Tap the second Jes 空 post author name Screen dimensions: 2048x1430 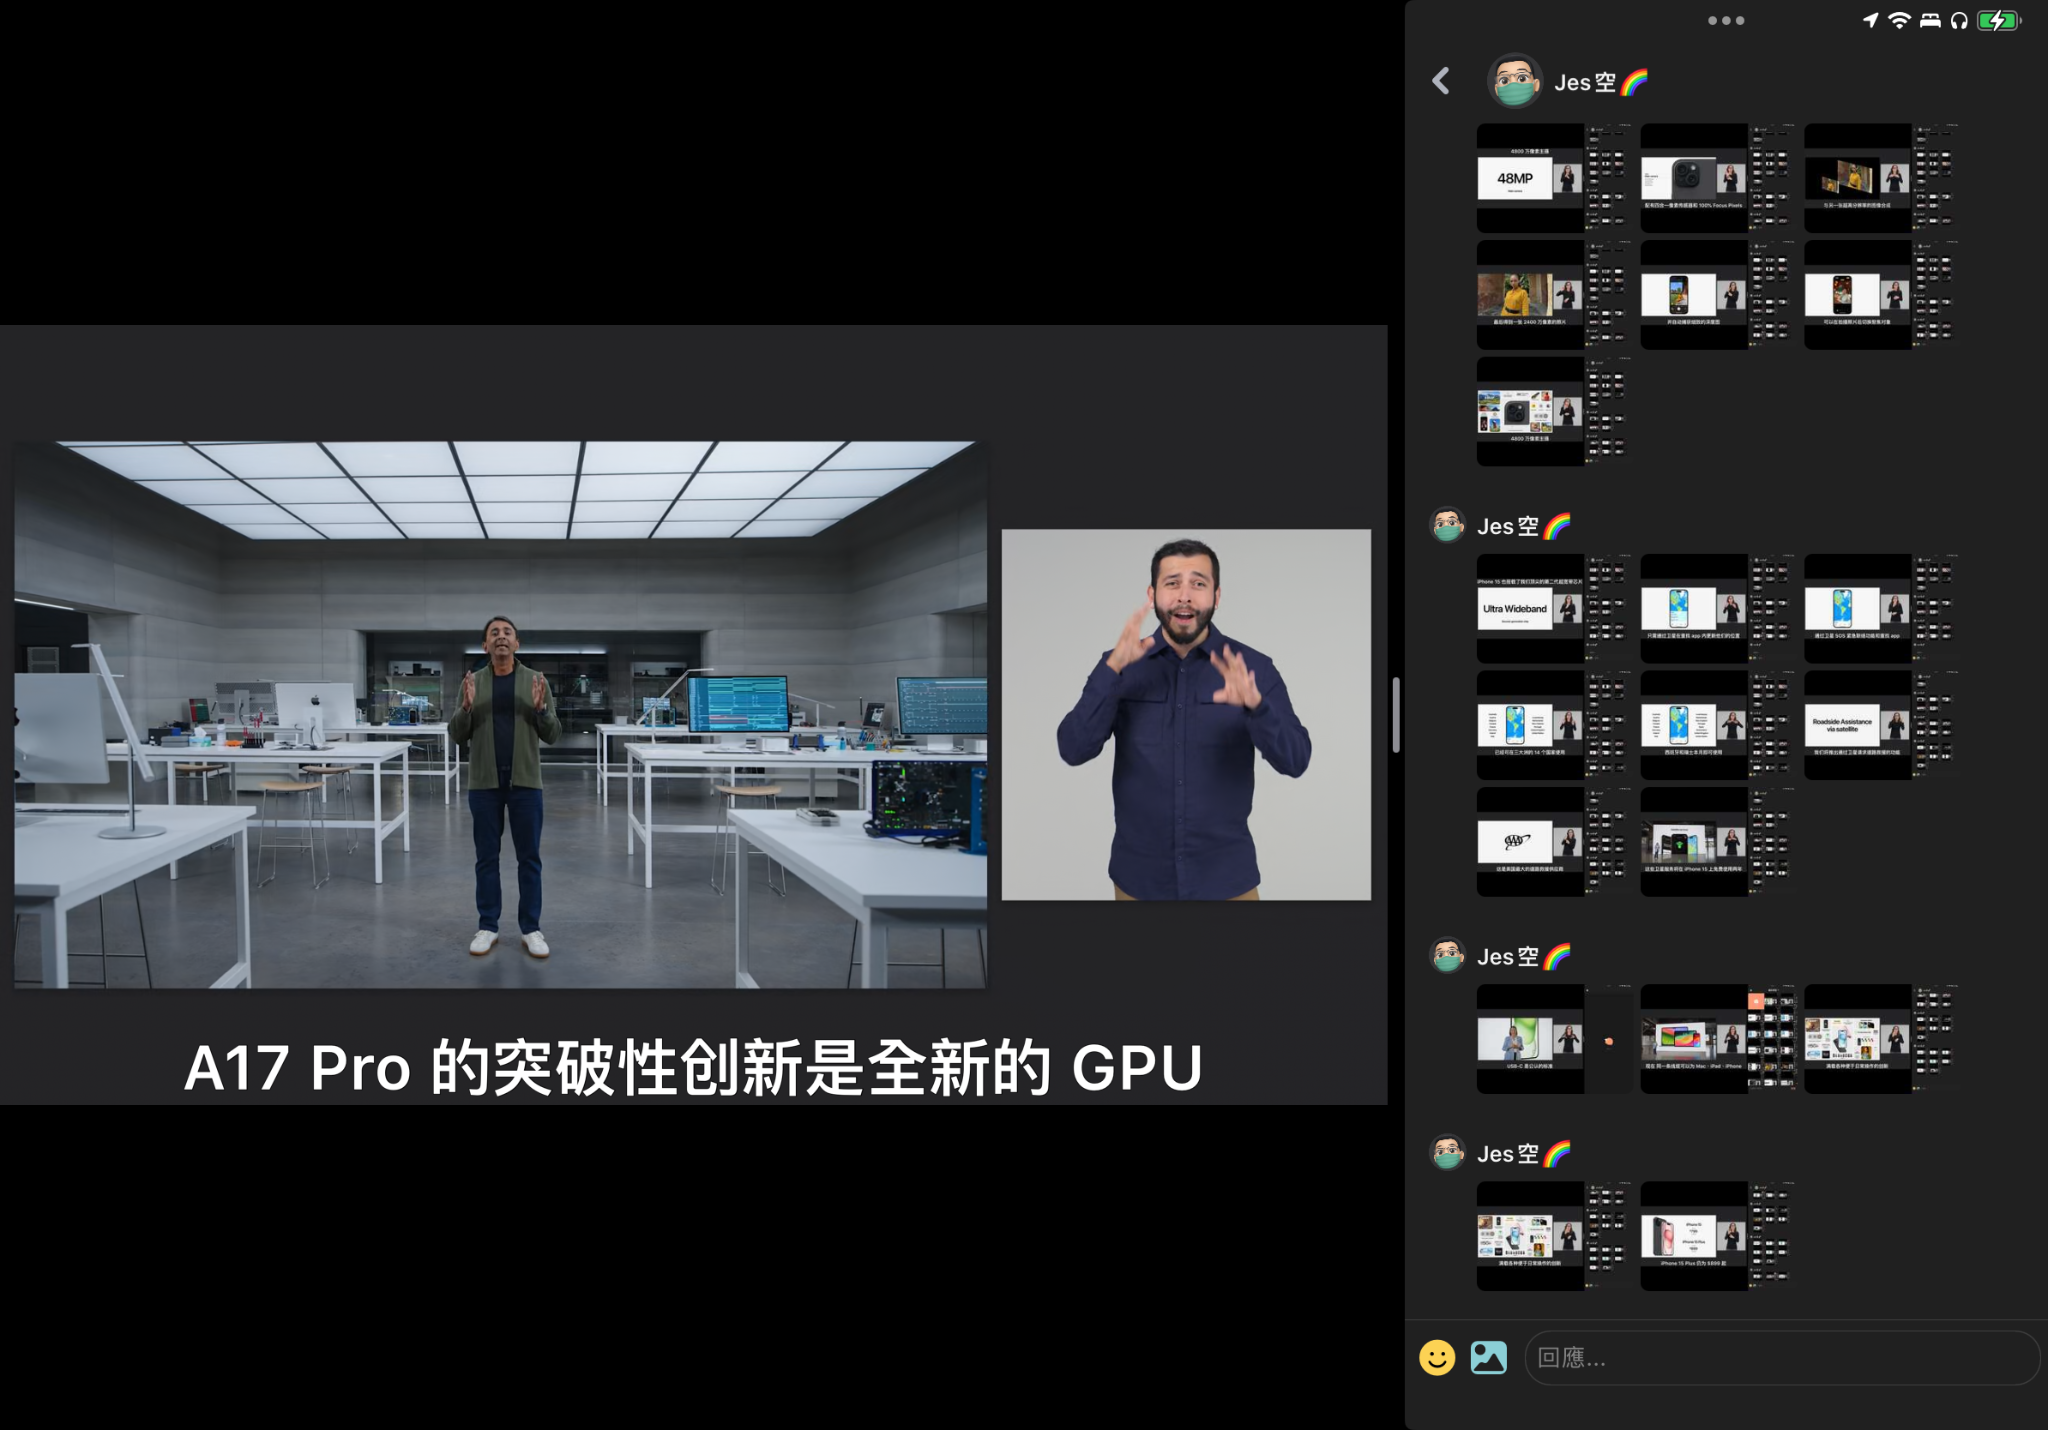(1524, 526)
